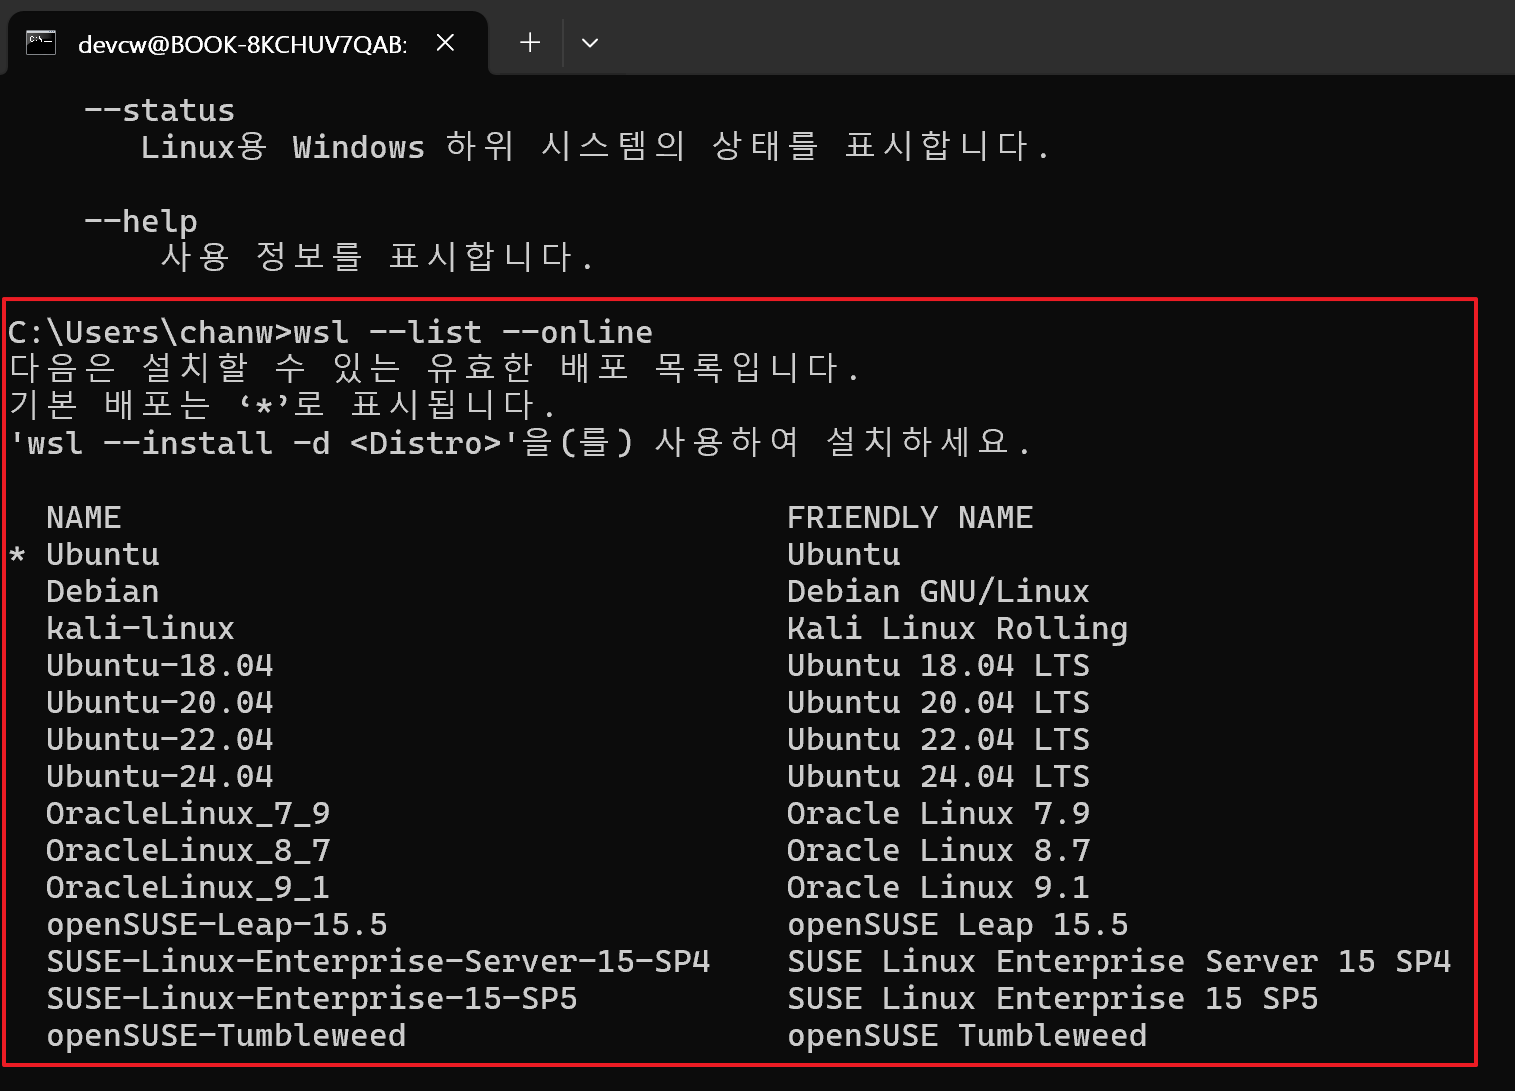Click the '--help' option text
The image size is (1515, 1091).
(141, 221)
